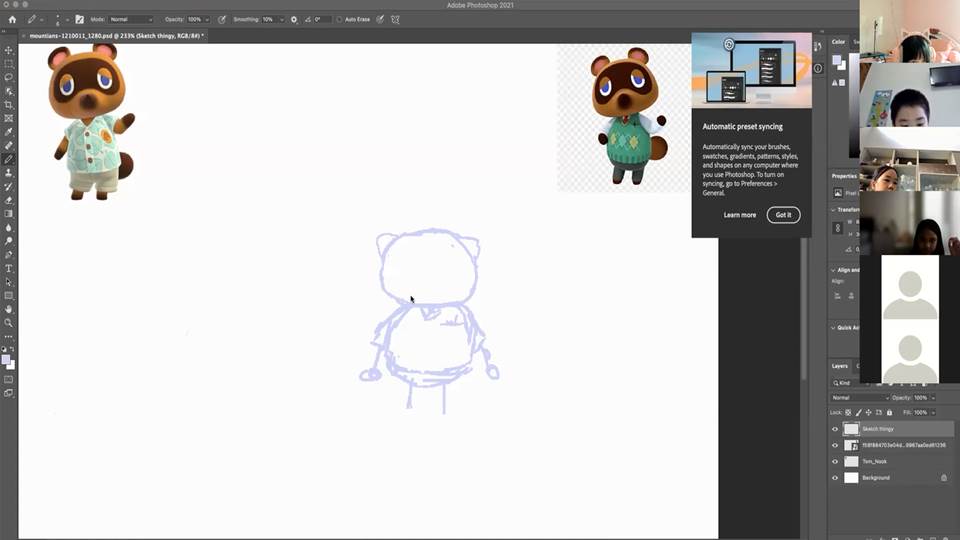Viewport: 960px width, 540px height.
Task: Toggle Quick Mask mode
Action: [9, 380]
